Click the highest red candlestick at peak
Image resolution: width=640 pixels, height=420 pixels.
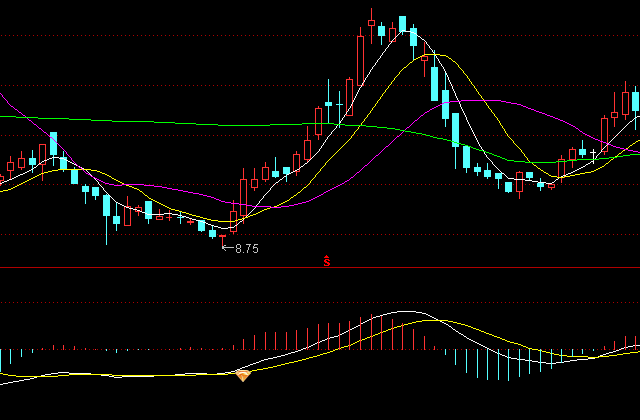pos(371,25)
